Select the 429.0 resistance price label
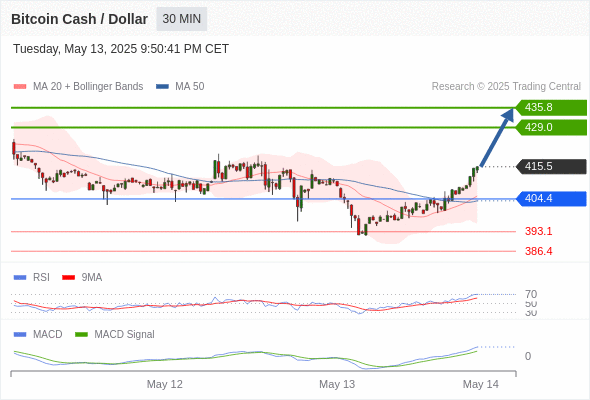 pos(551,128)
